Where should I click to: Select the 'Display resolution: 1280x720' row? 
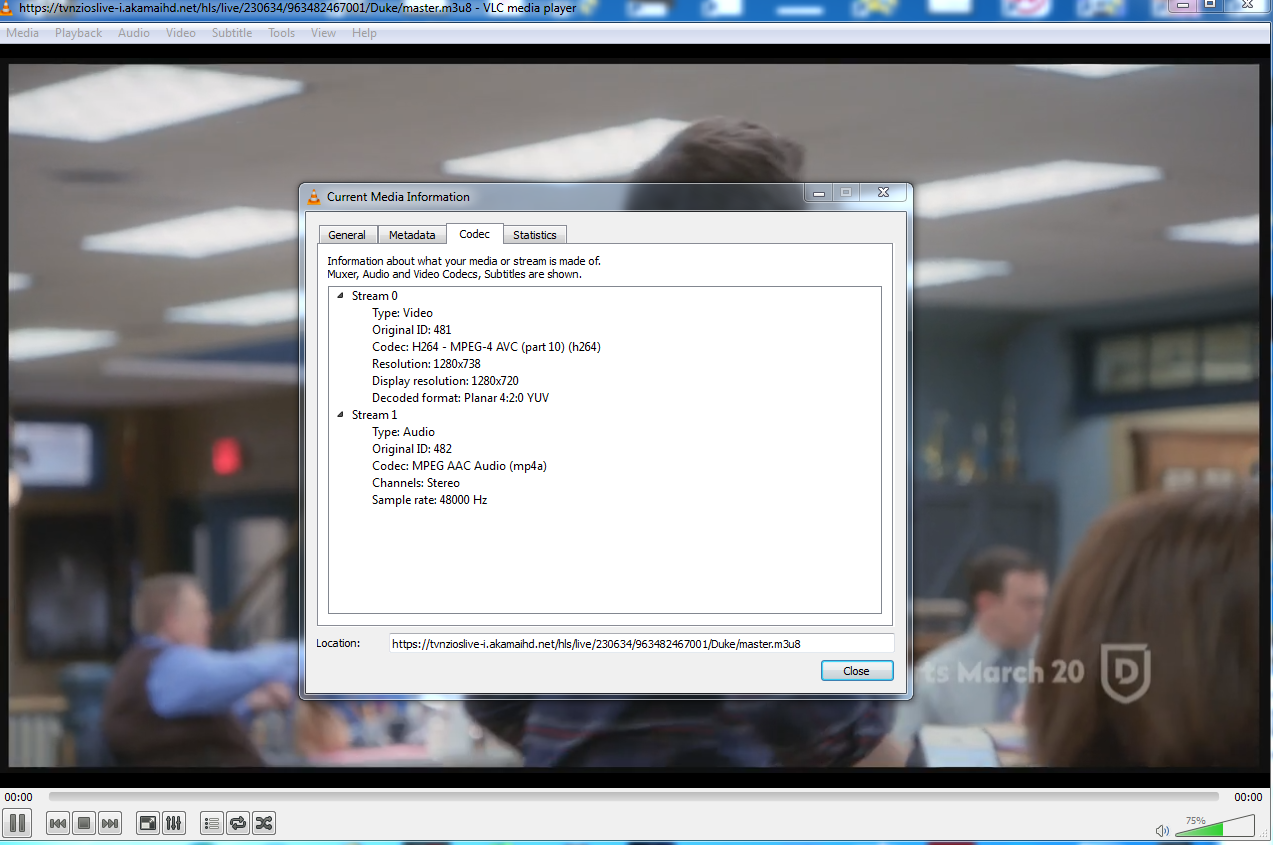pyautogui.click(x=445, y=381)
